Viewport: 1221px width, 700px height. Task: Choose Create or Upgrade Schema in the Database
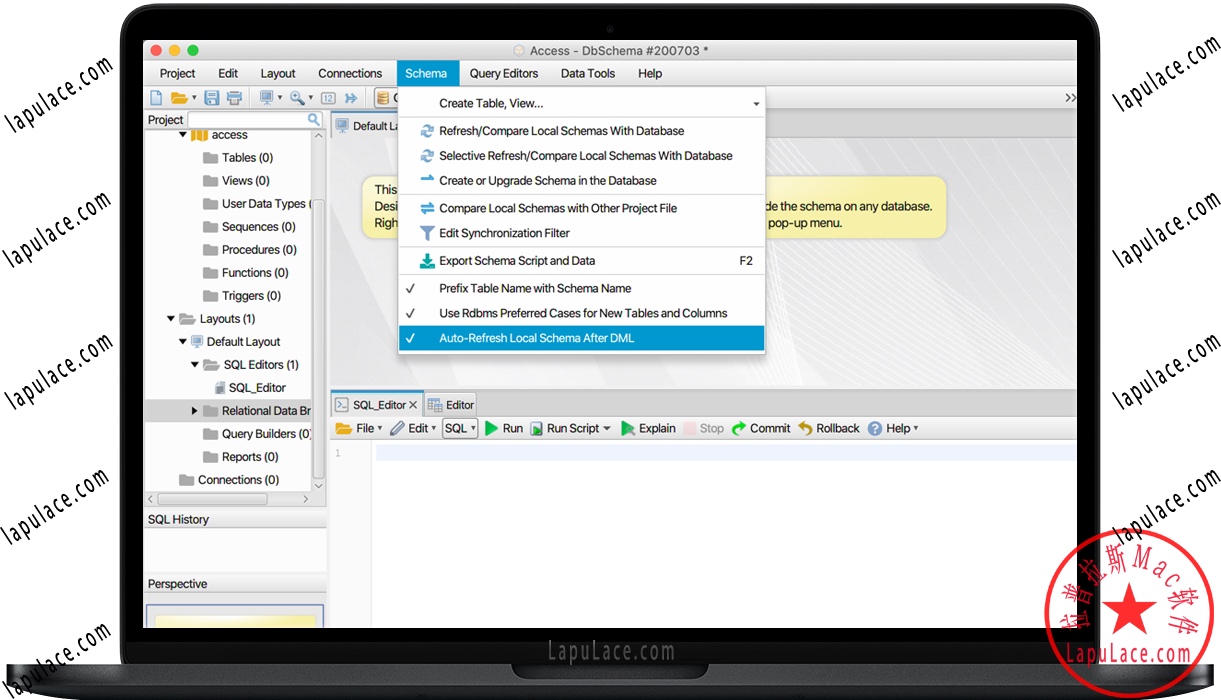click(x=581, y=181)
